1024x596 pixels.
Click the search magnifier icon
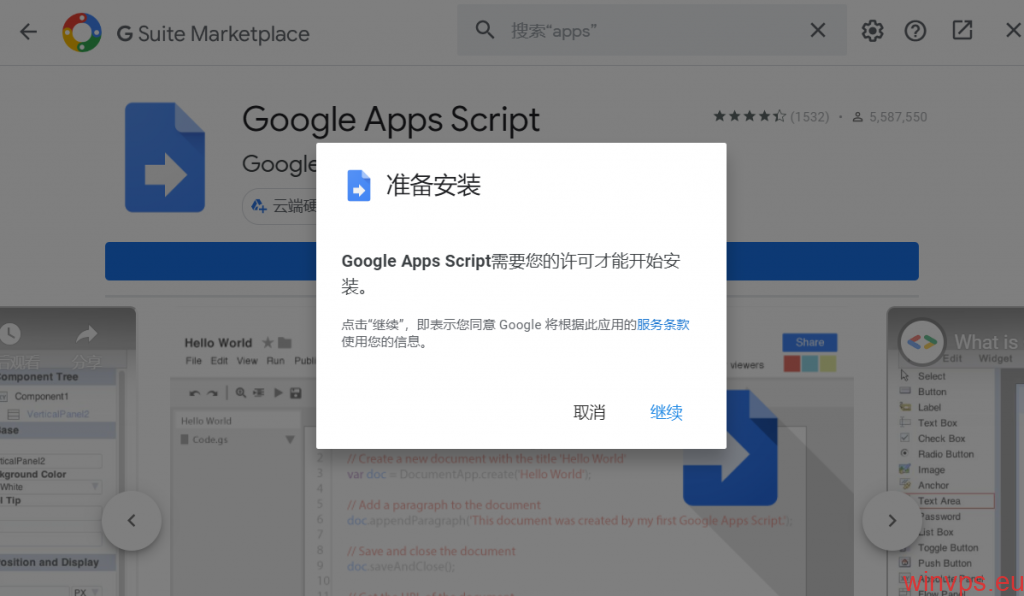click(x=485, y=31)
